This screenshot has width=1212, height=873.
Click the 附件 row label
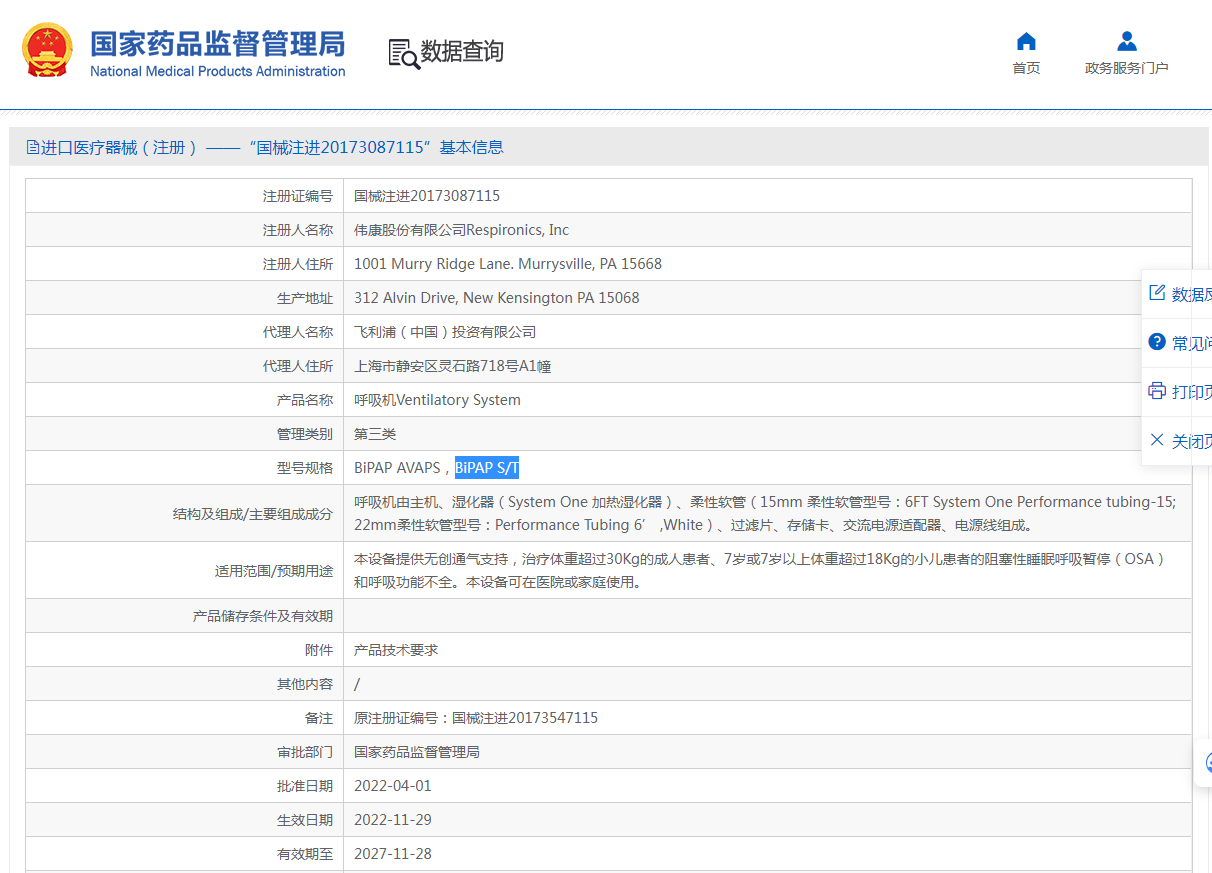coord(319,650)
